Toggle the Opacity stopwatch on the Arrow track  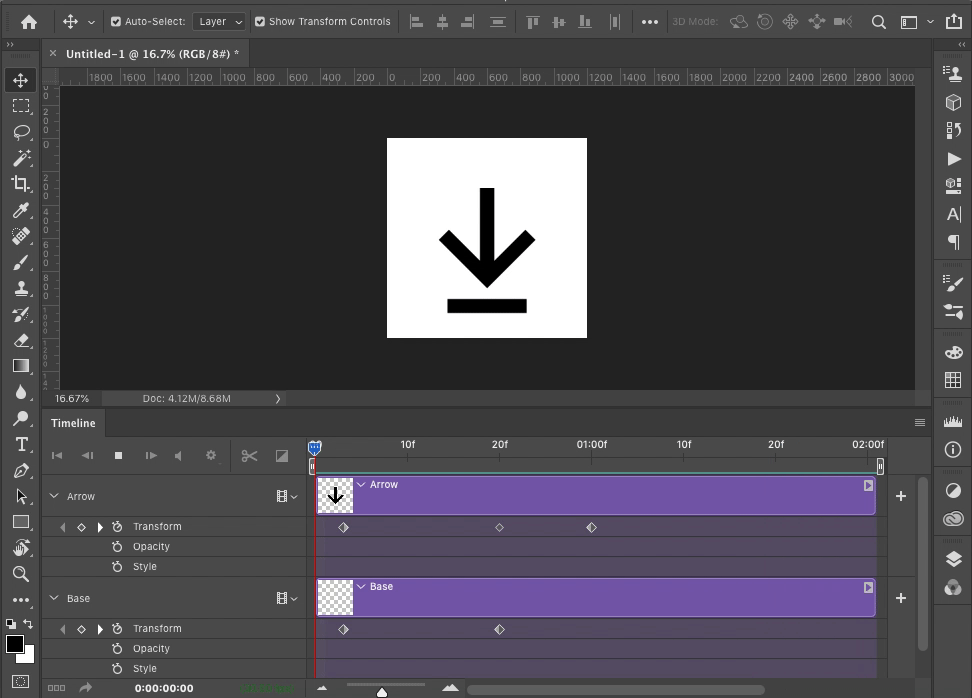tap(117, 546)
